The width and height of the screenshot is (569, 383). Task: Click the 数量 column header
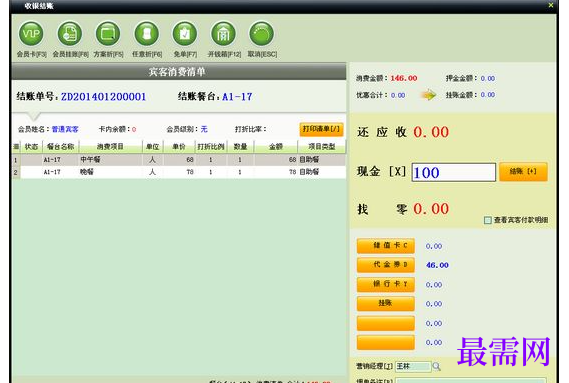(x=240, y=147)
